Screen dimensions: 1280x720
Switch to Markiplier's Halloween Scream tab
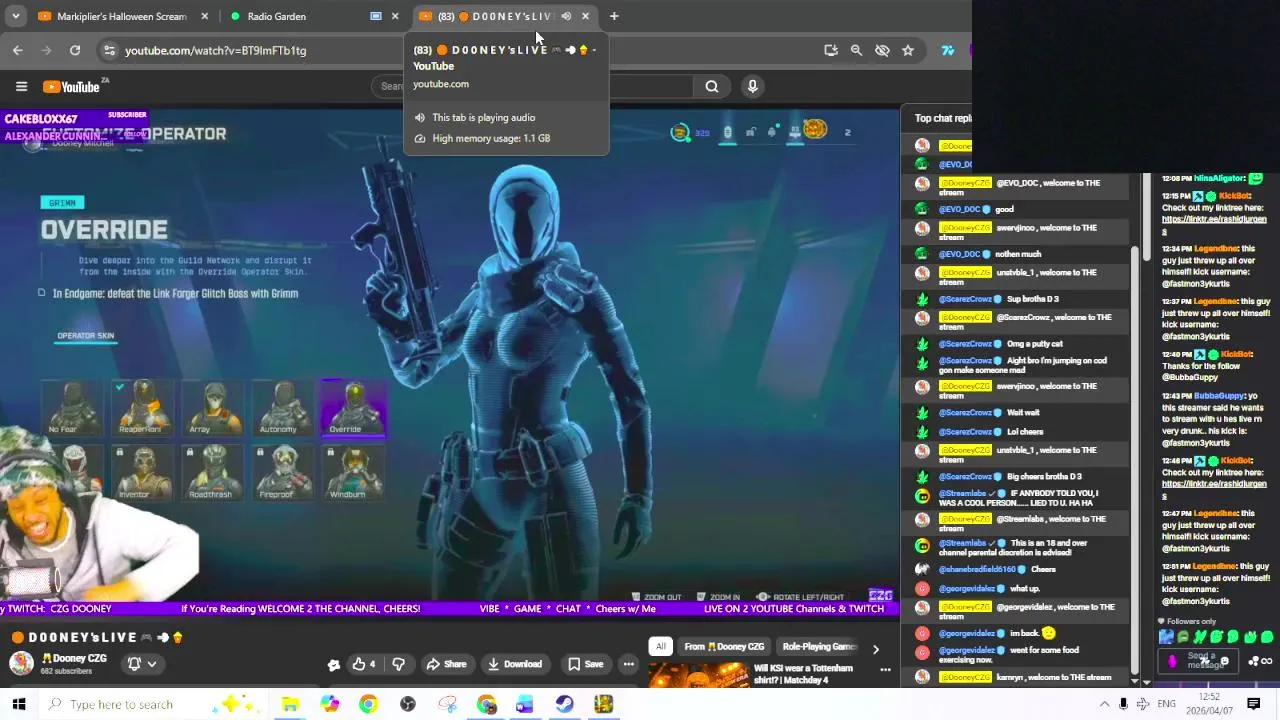[x=120, y=16]
